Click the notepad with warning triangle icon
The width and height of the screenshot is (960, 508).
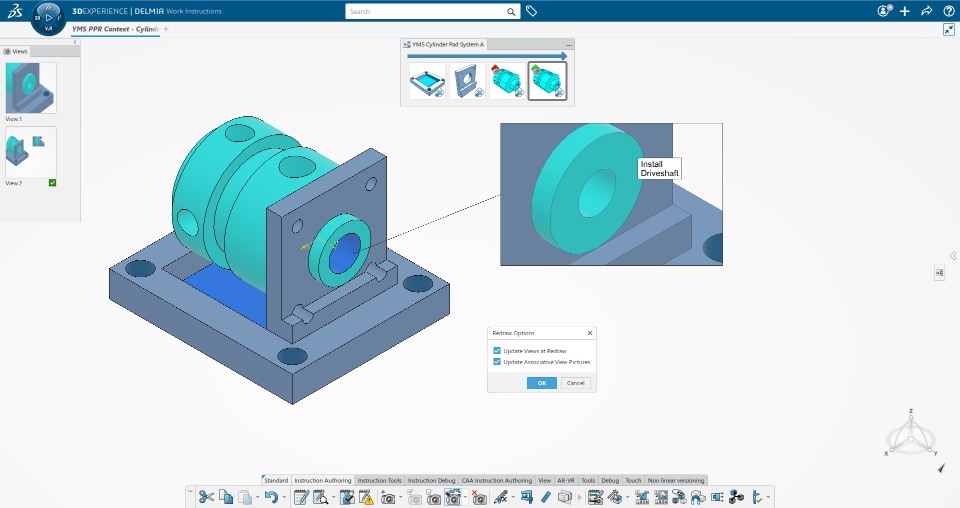coord(366,497)
